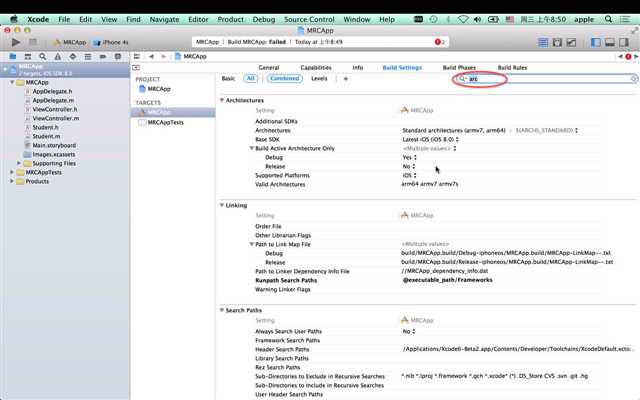This screenshot has height=400, width=640.
Task: Expand the Supporting Files folder
Action: 19,163
